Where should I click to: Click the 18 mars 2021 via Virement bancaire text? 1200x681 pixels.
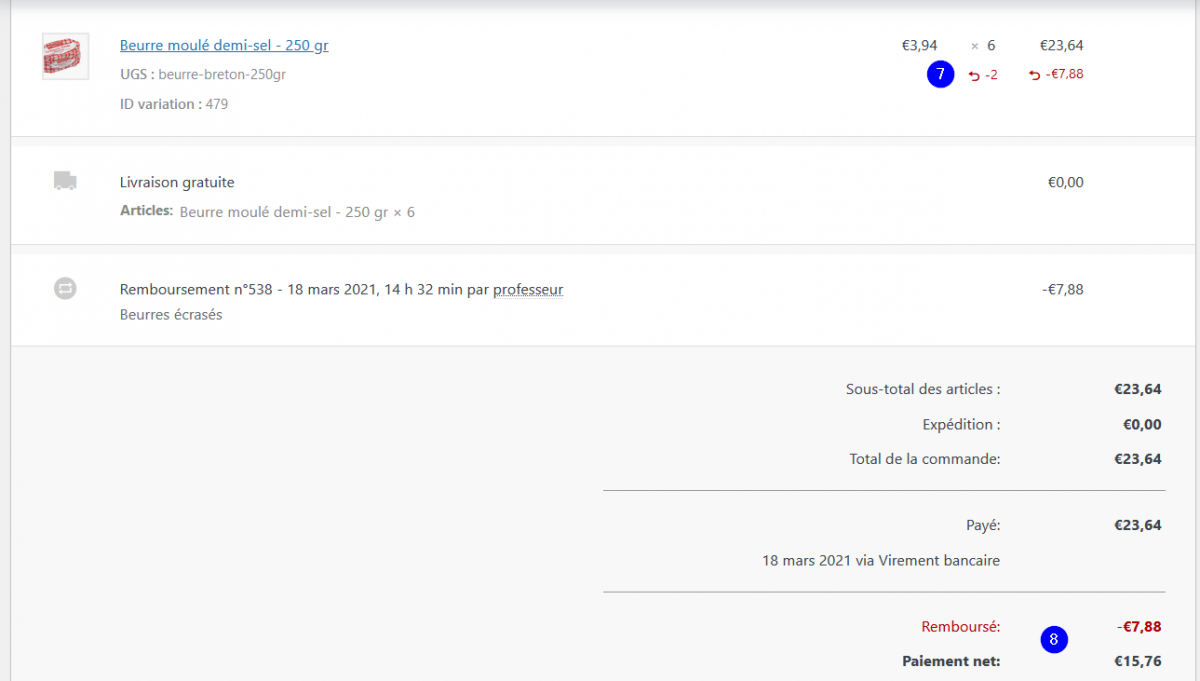[x=881, y=560]
